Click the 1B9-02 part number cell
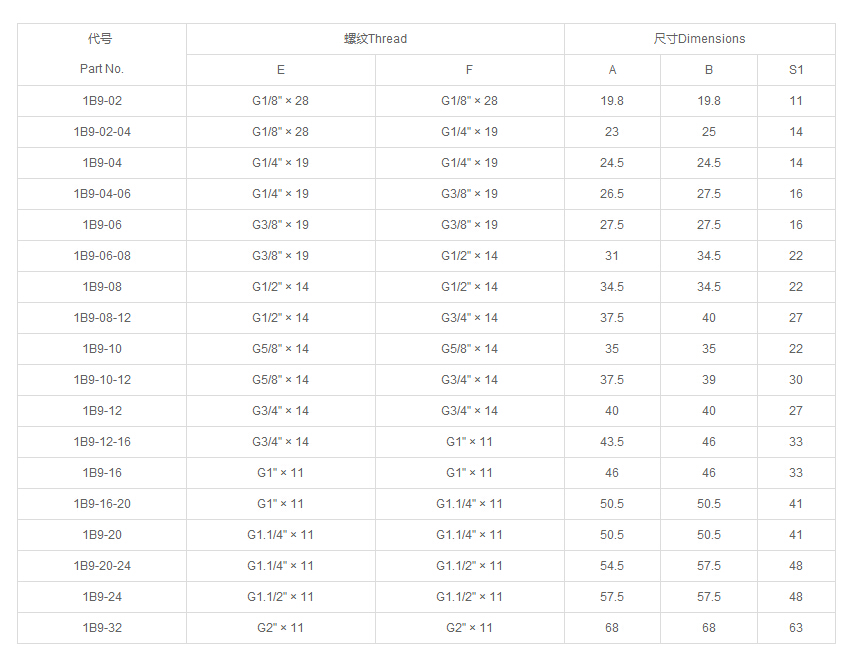 pos(102,101)
